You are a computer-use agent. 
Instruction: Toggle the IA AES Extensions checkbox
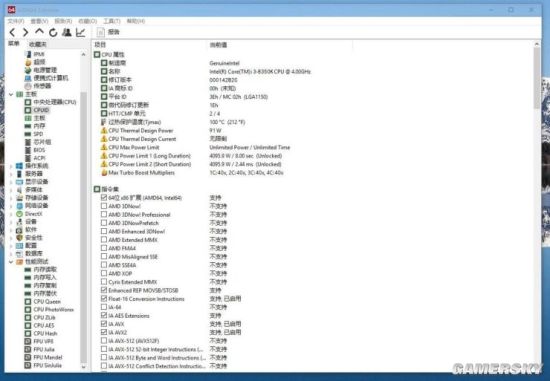coord(104,315)
